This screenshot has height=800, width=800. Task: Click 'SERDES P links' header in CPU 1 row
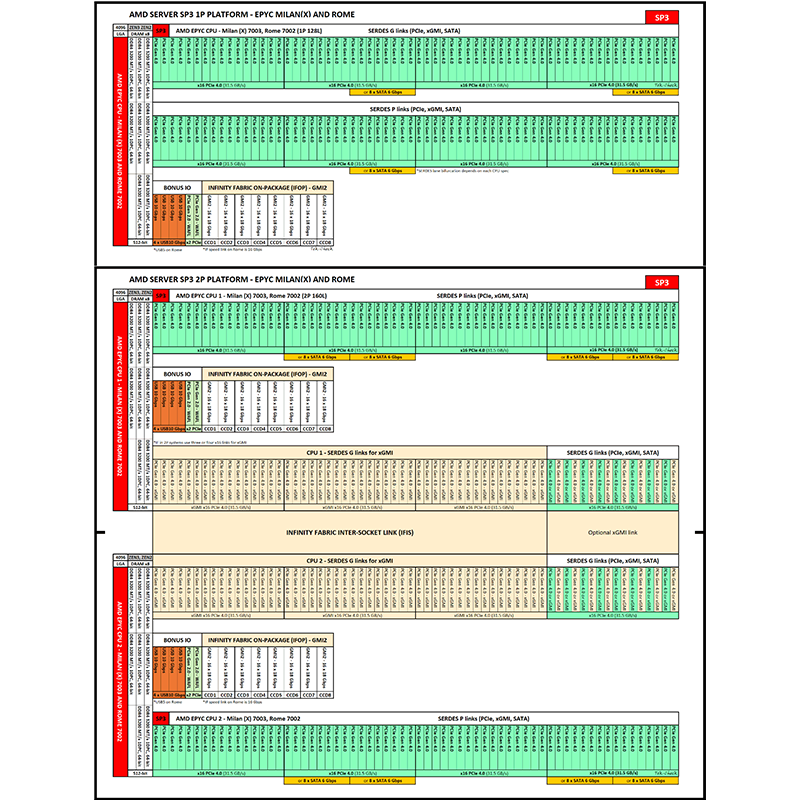point(482,295)
